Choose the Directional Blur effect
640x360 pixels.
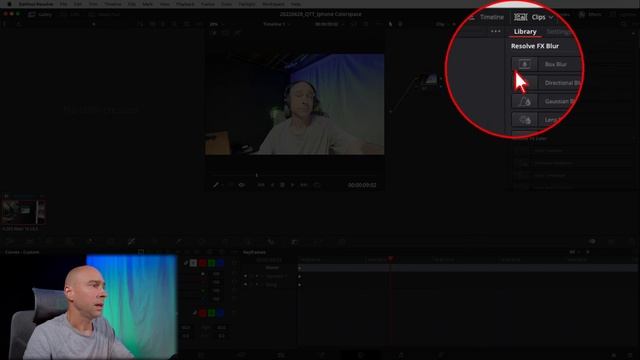(547, 83)
